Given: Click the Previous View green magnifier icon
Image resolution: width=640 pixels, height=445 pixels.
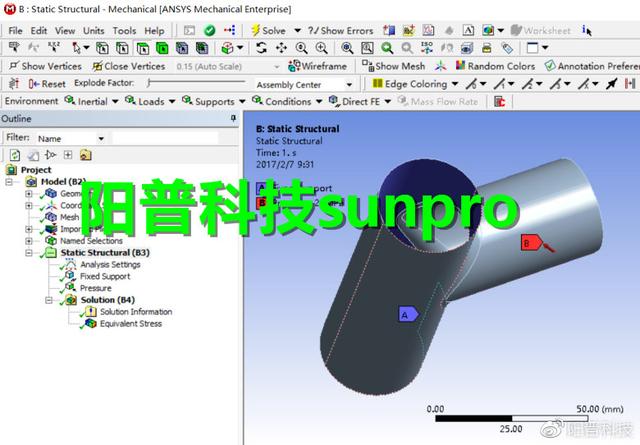Looking at the screenshot, I should pos(387,48).
